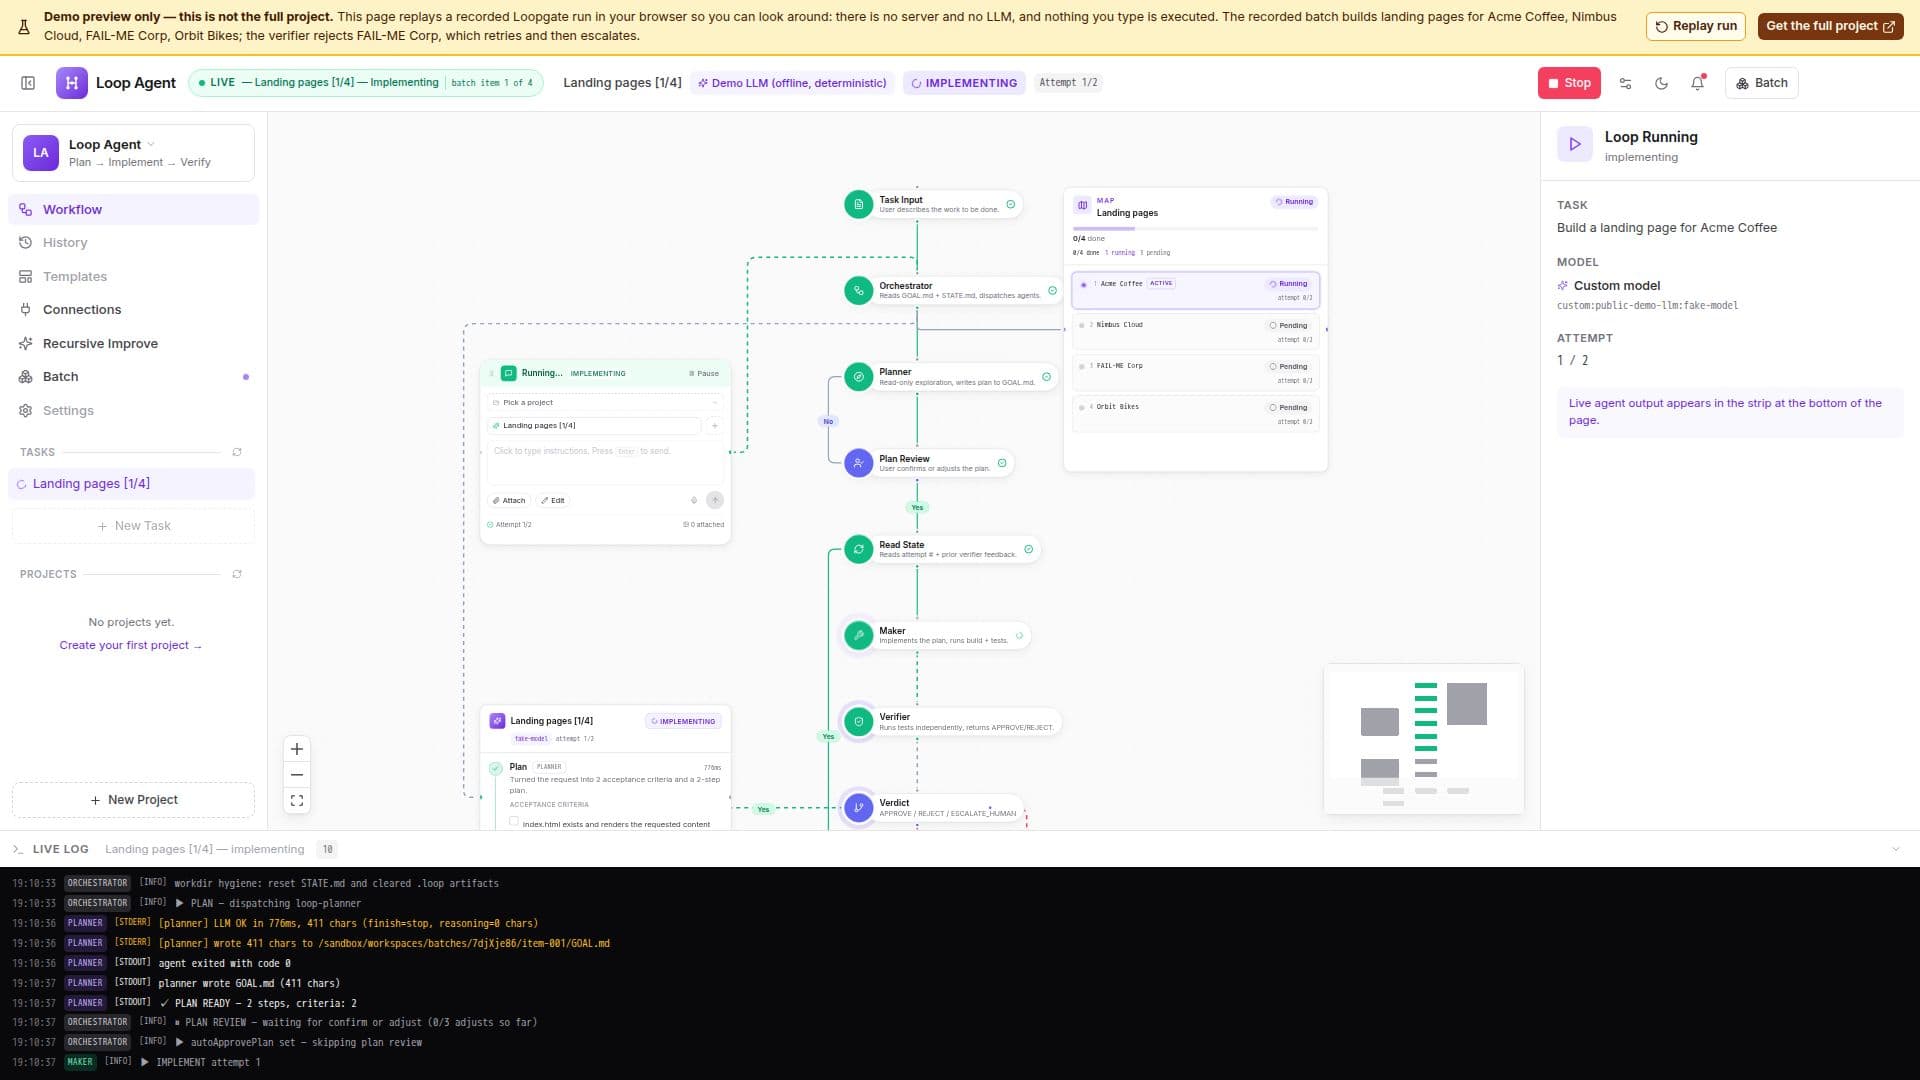Zoom out on the workflow canvas
This screenshot has width=1920, height=1080.
click(x=297, y=775)
